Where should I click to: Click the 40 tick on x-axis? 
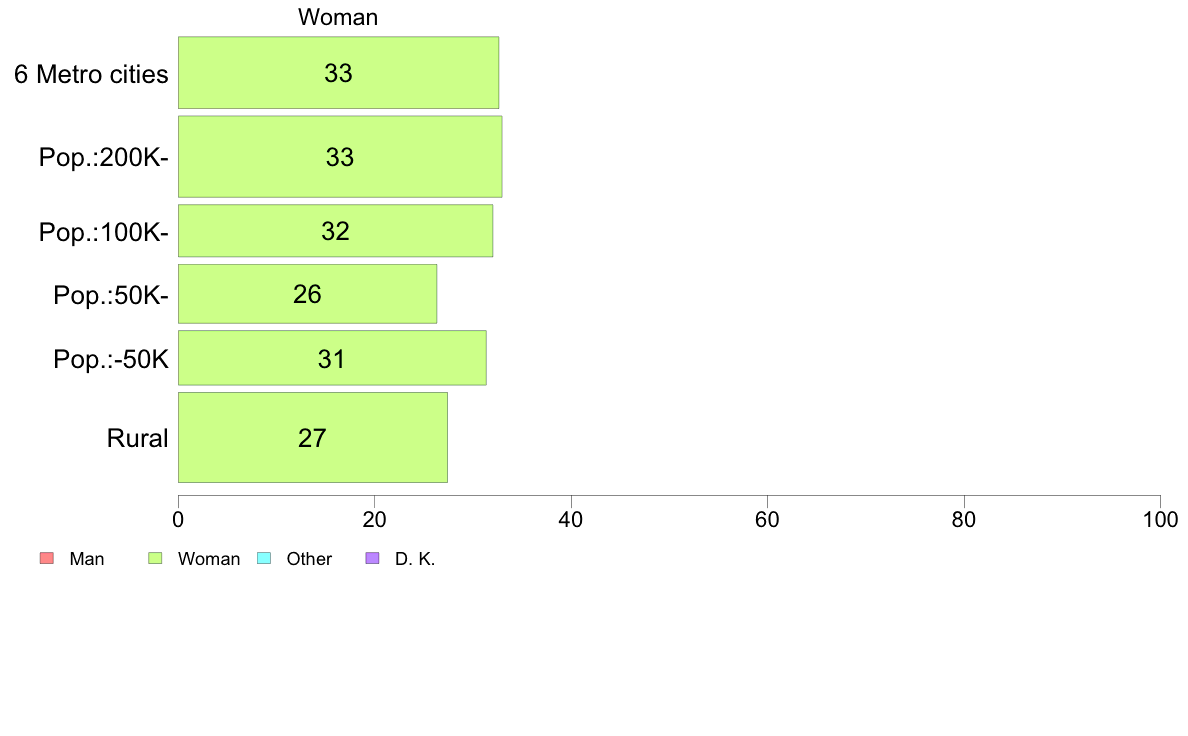click(x=571, y=519)
